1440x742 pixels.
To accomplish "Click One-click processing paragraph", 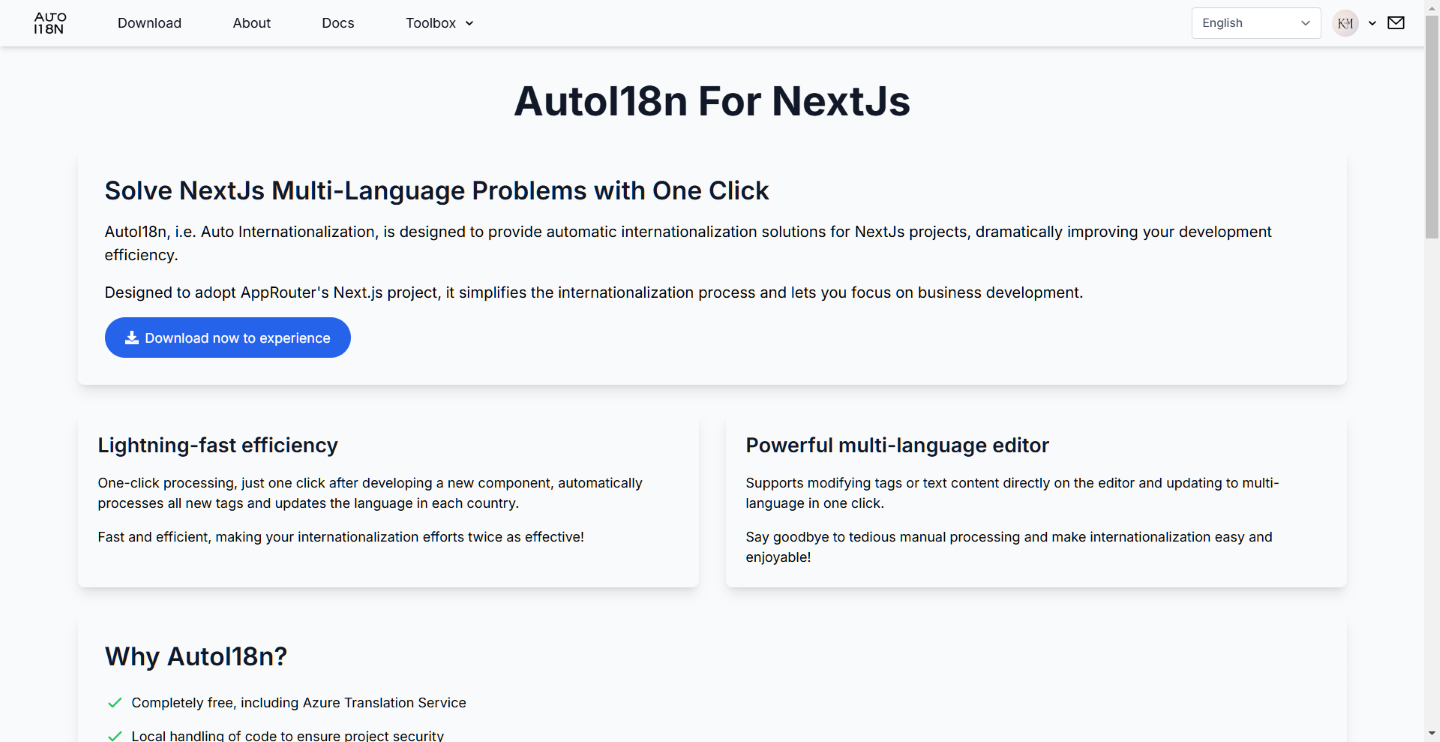I will point(370,493).
